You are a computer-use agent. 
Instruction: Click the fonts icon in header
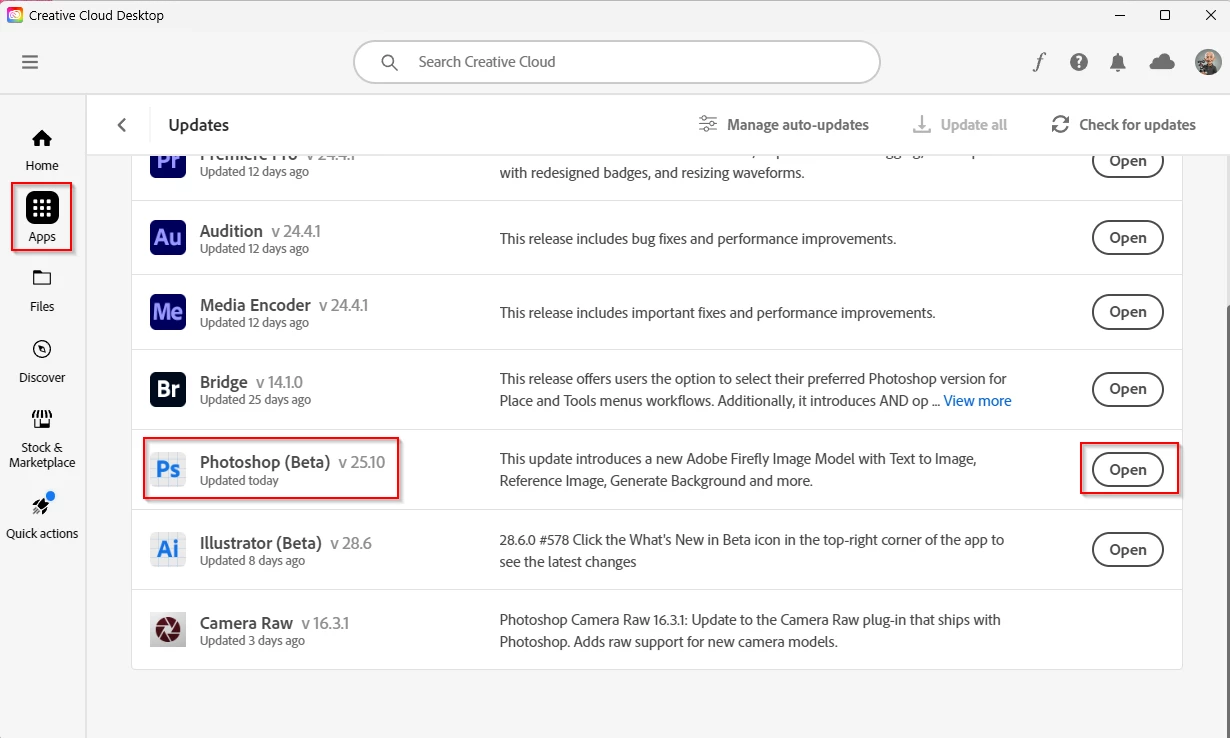(1039, 62)
